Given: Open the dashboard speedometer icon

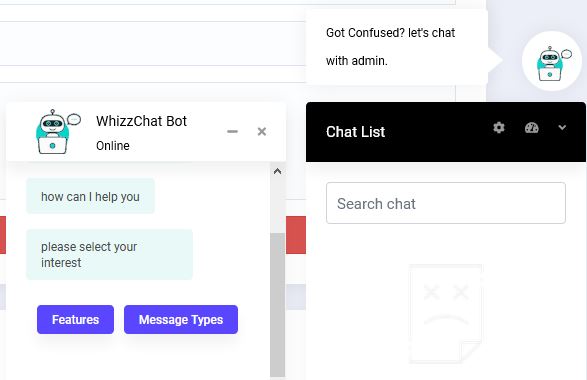Looking at the screenshot, I should 532,128.
